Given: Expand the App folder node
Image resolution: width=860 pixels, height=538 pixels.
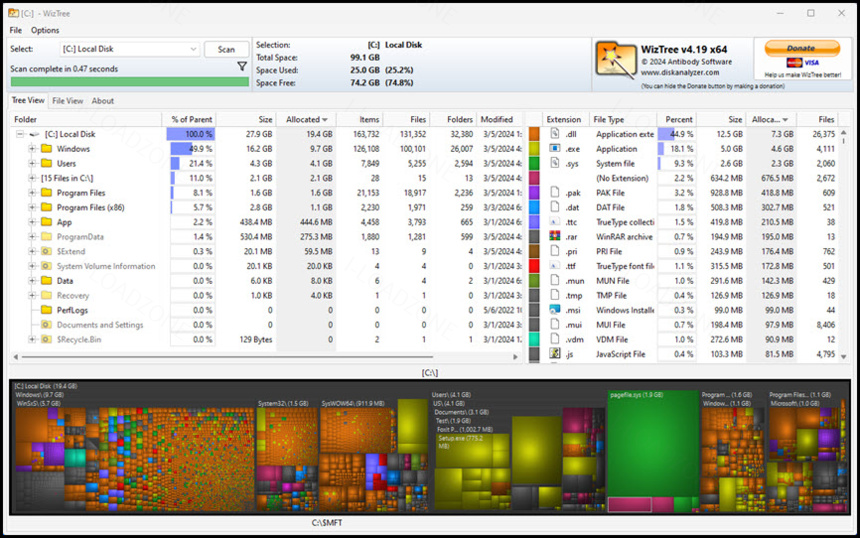Looking at the screenshot, I should tap(32, 222).
